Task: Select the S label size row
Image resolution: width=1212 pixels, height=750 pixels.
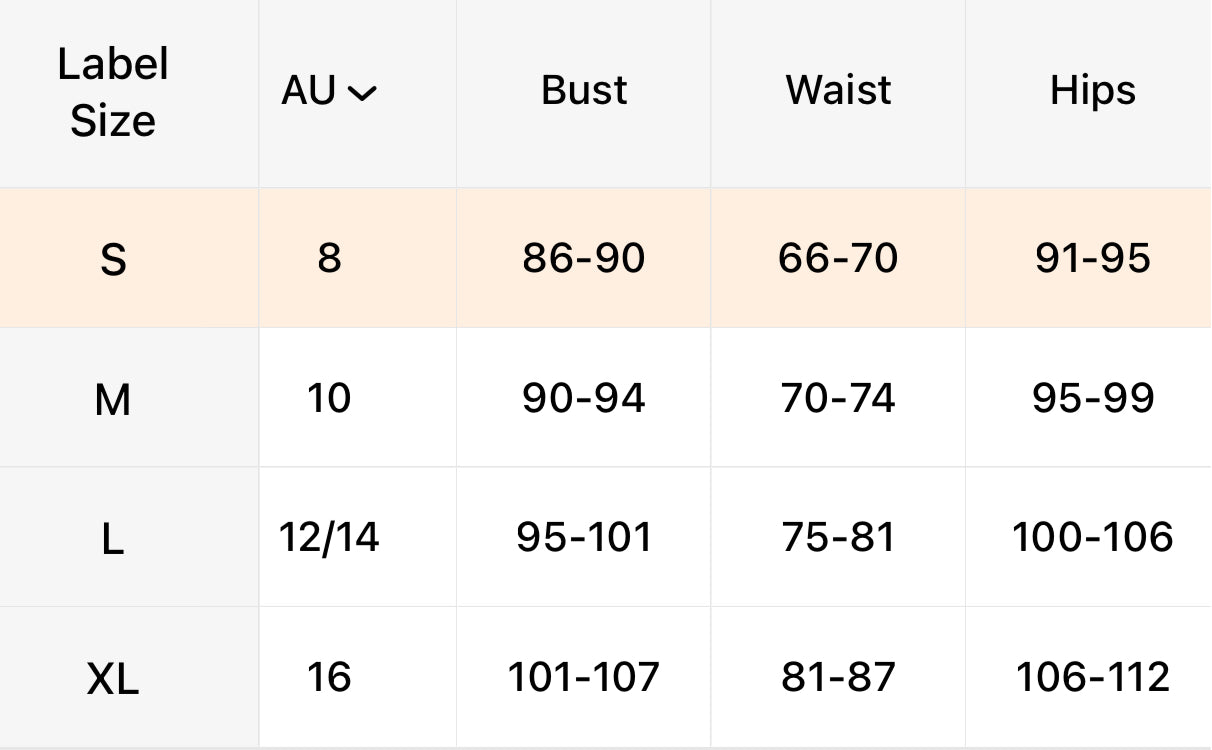Action: (113, 260)
